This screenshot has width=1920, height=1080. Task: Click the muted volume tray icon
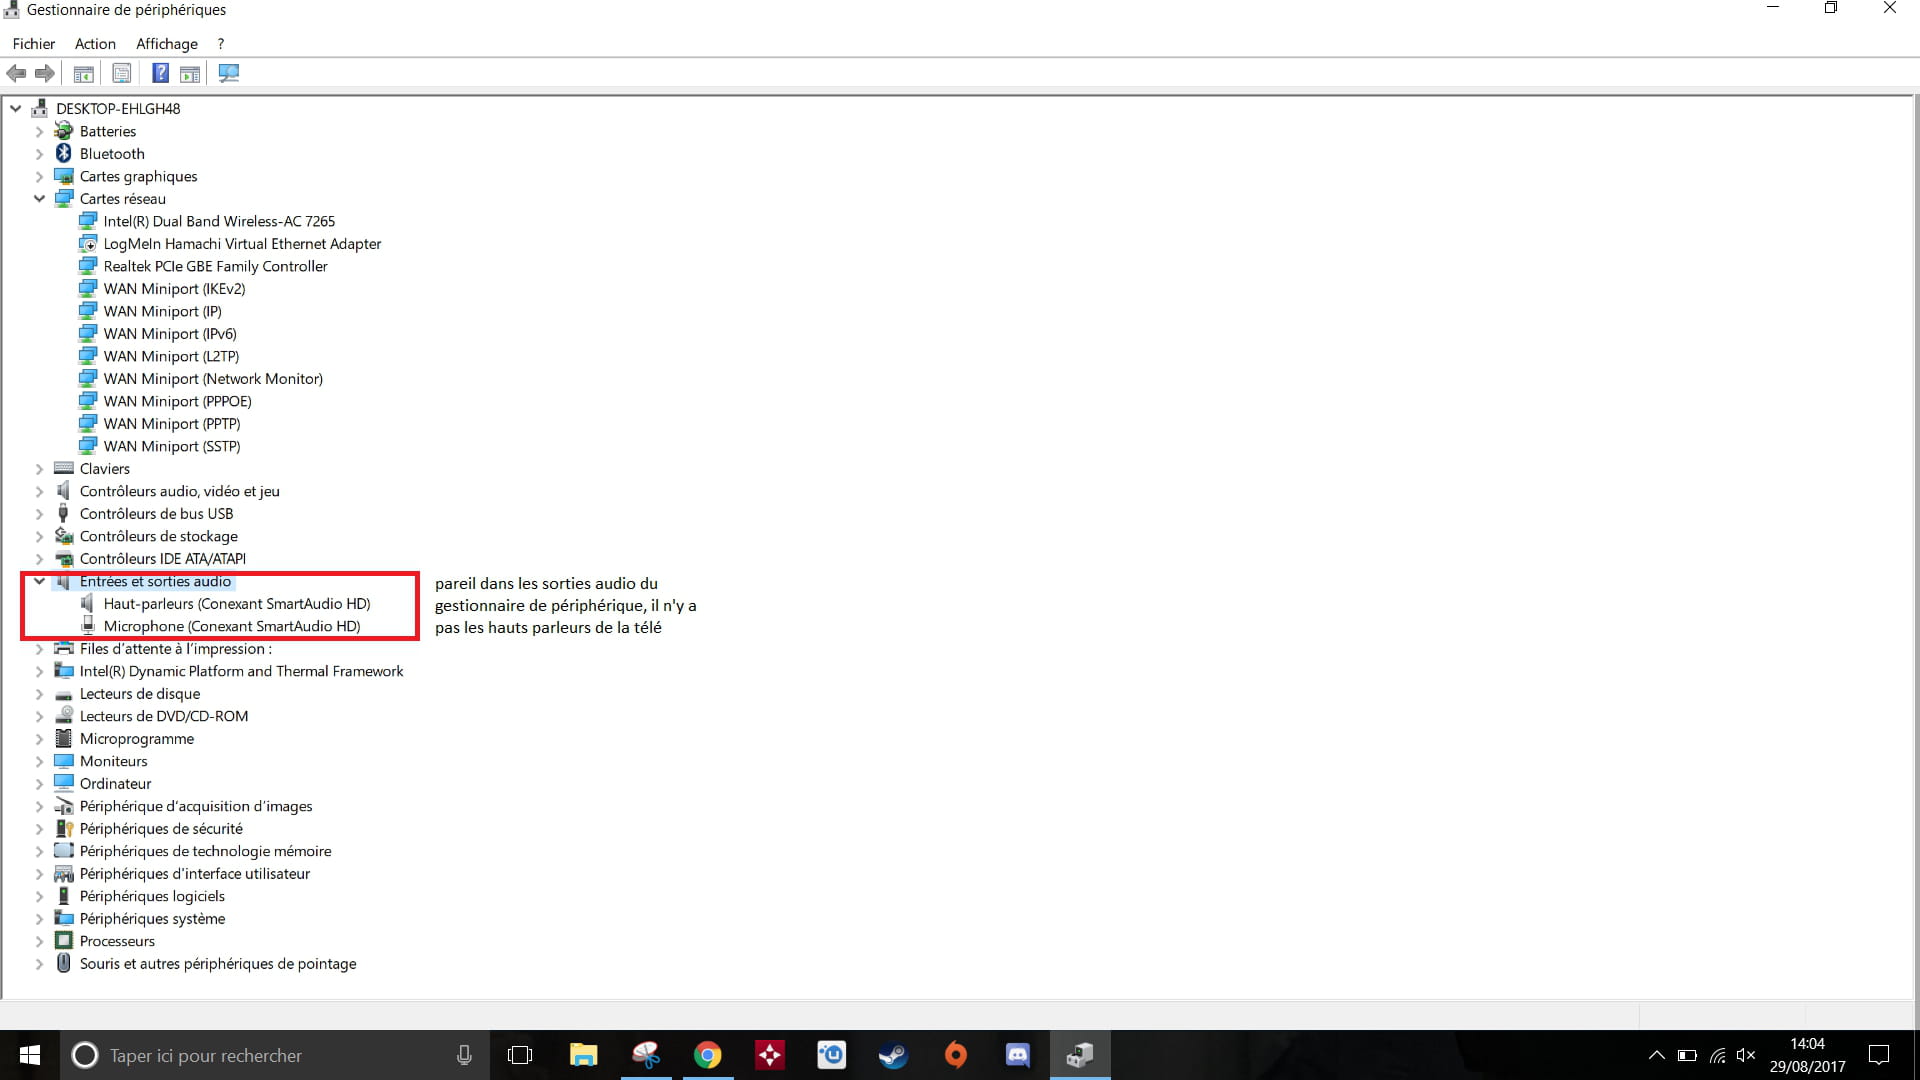(x=1746, y=1055)
